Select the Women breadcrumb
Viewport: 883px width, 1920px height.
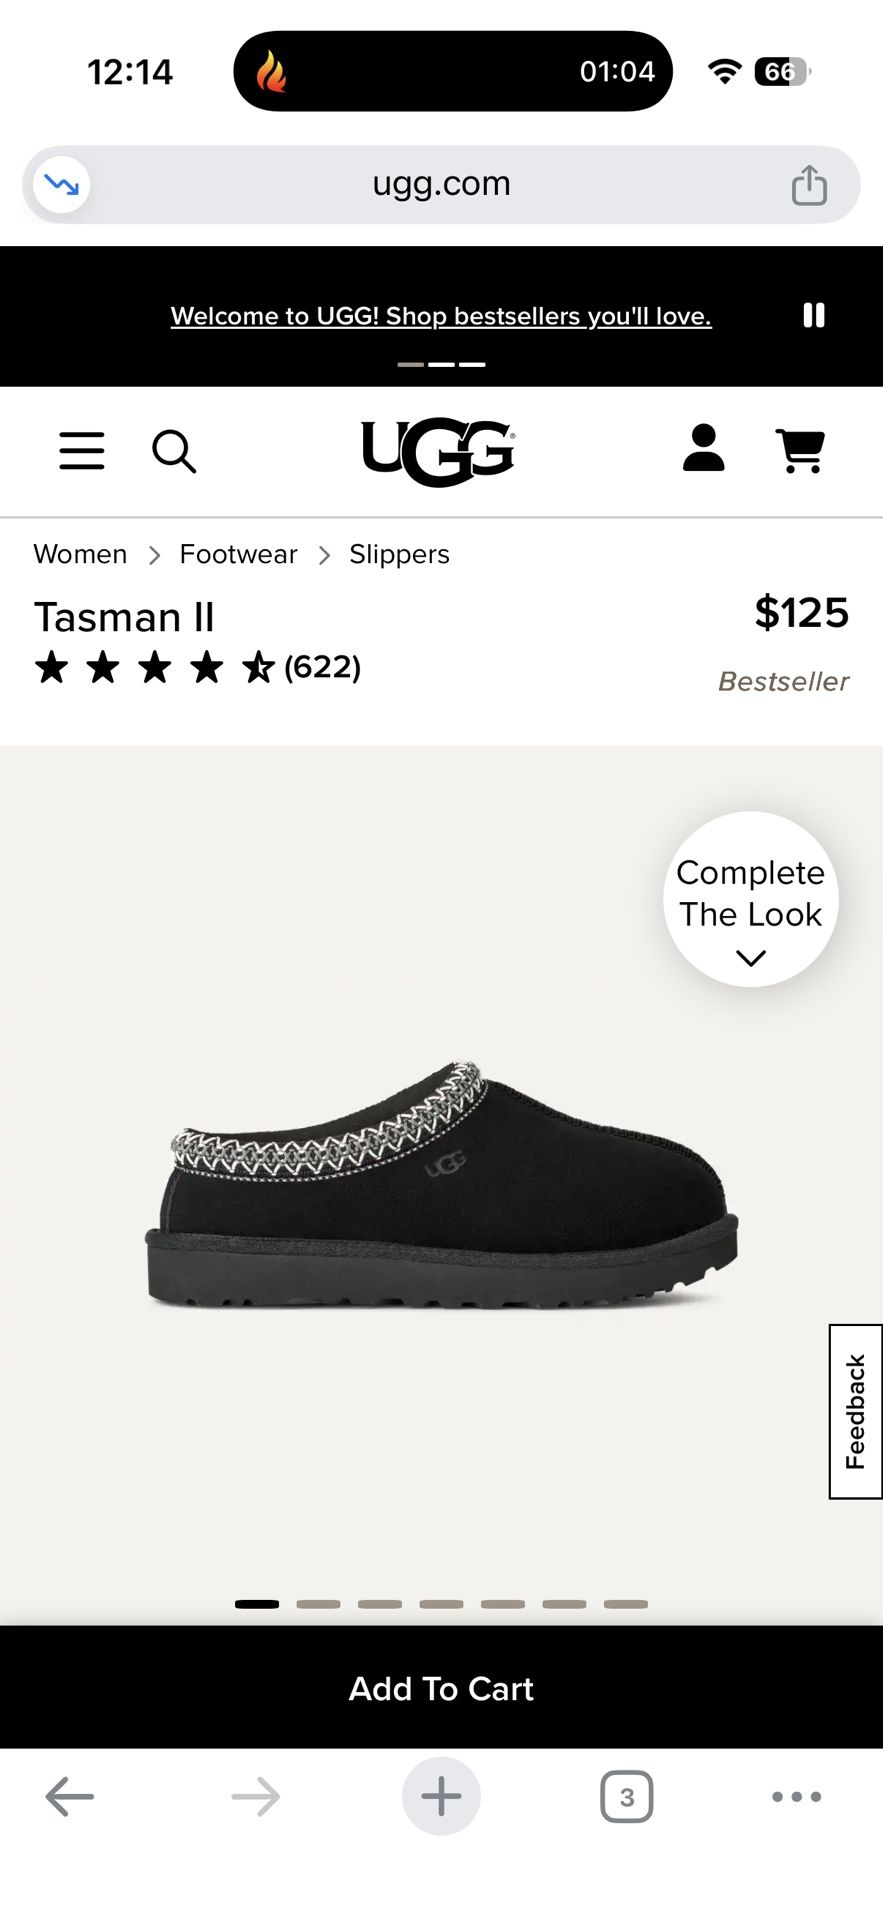click(80, 554)
